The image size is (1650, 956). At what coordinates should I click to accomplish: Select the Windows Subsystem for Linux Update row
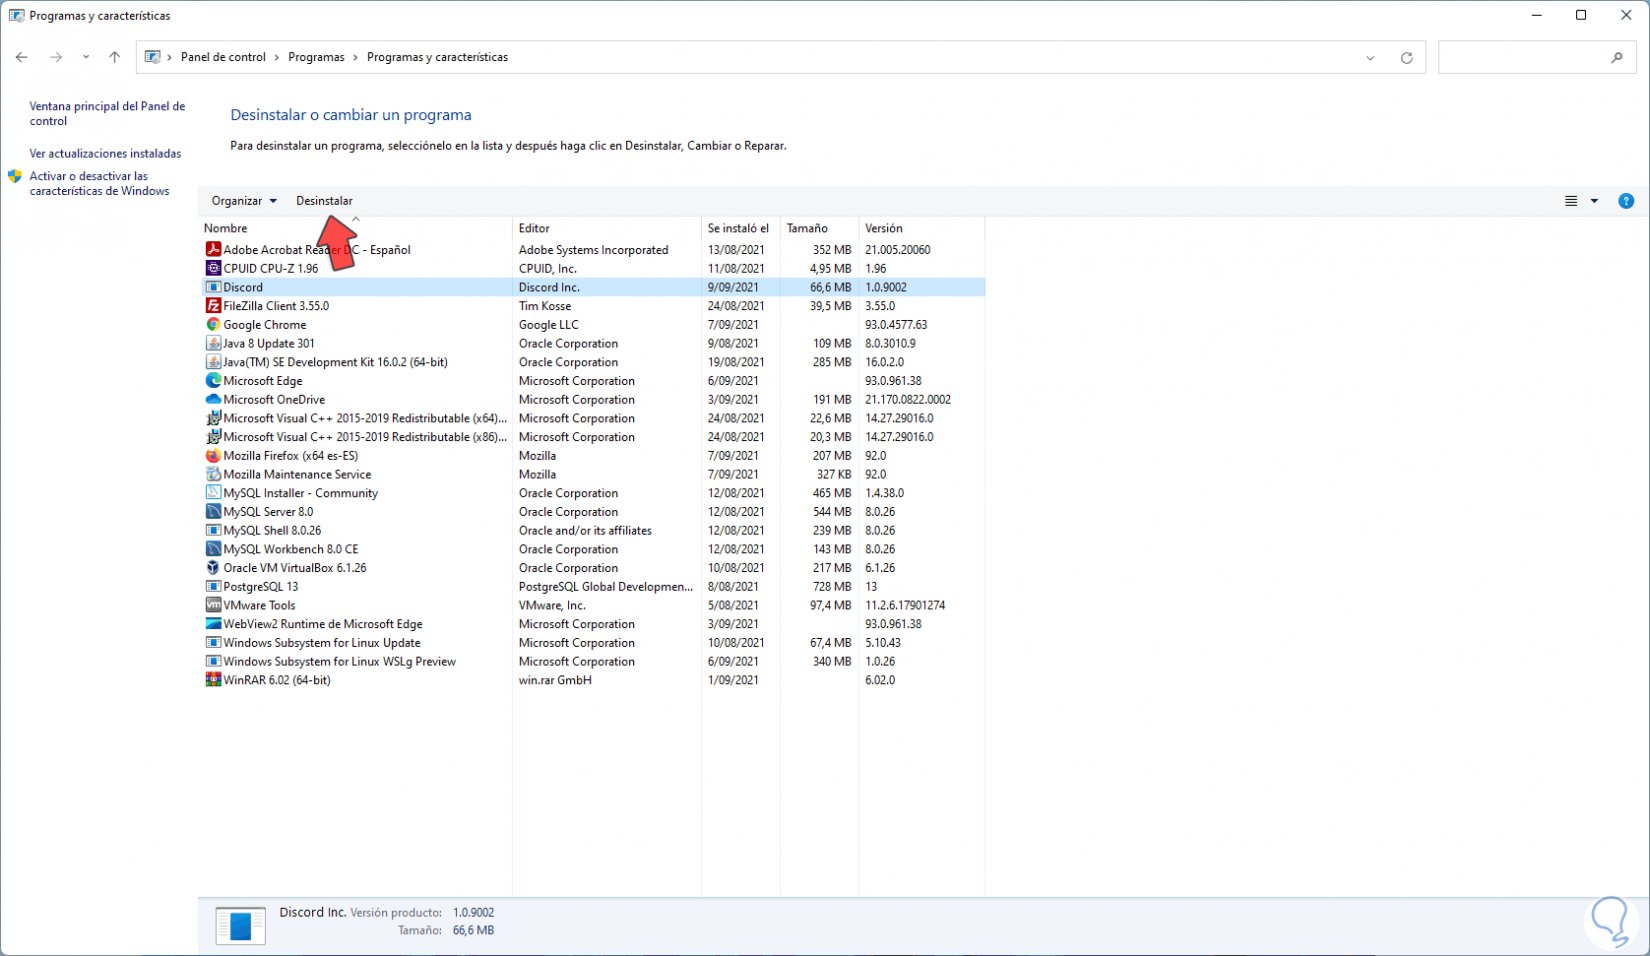point(592,643)
